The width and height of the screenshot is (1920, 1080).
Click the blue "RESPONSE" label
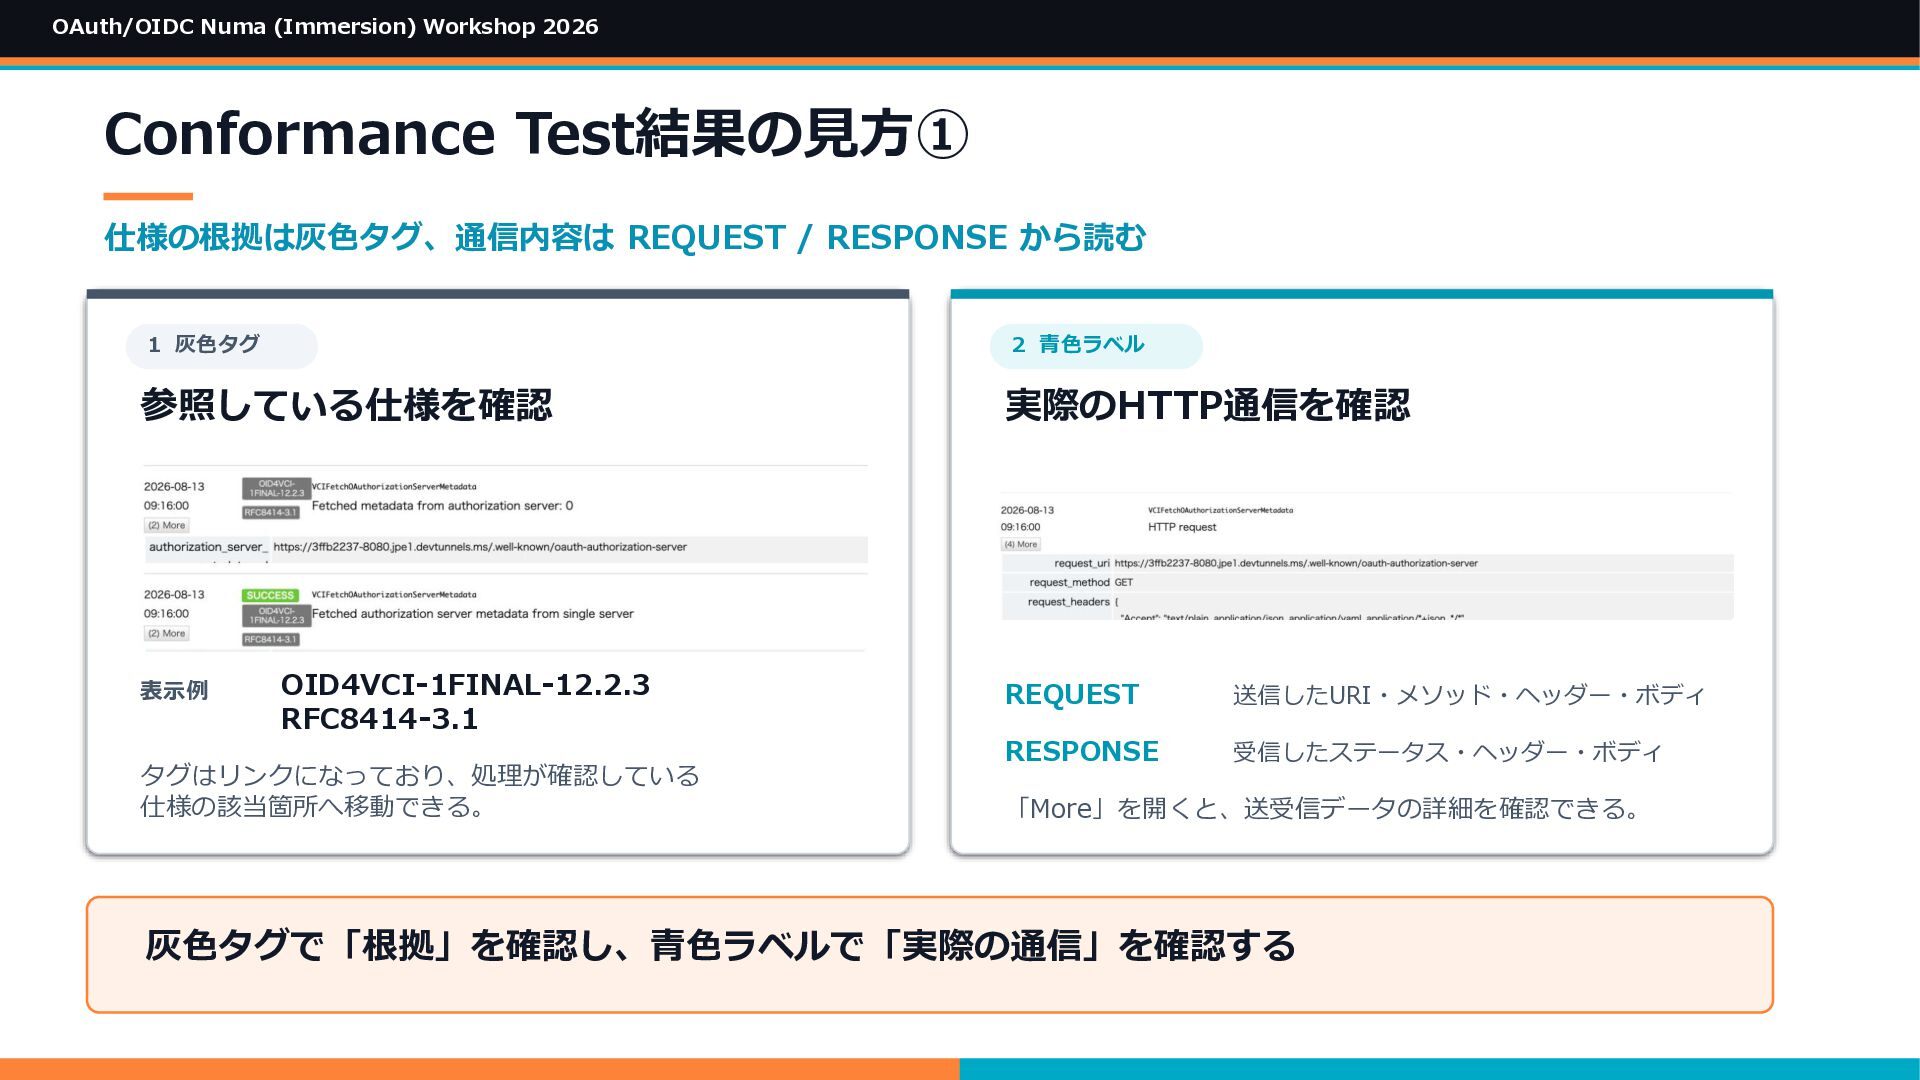(1081, 752)
